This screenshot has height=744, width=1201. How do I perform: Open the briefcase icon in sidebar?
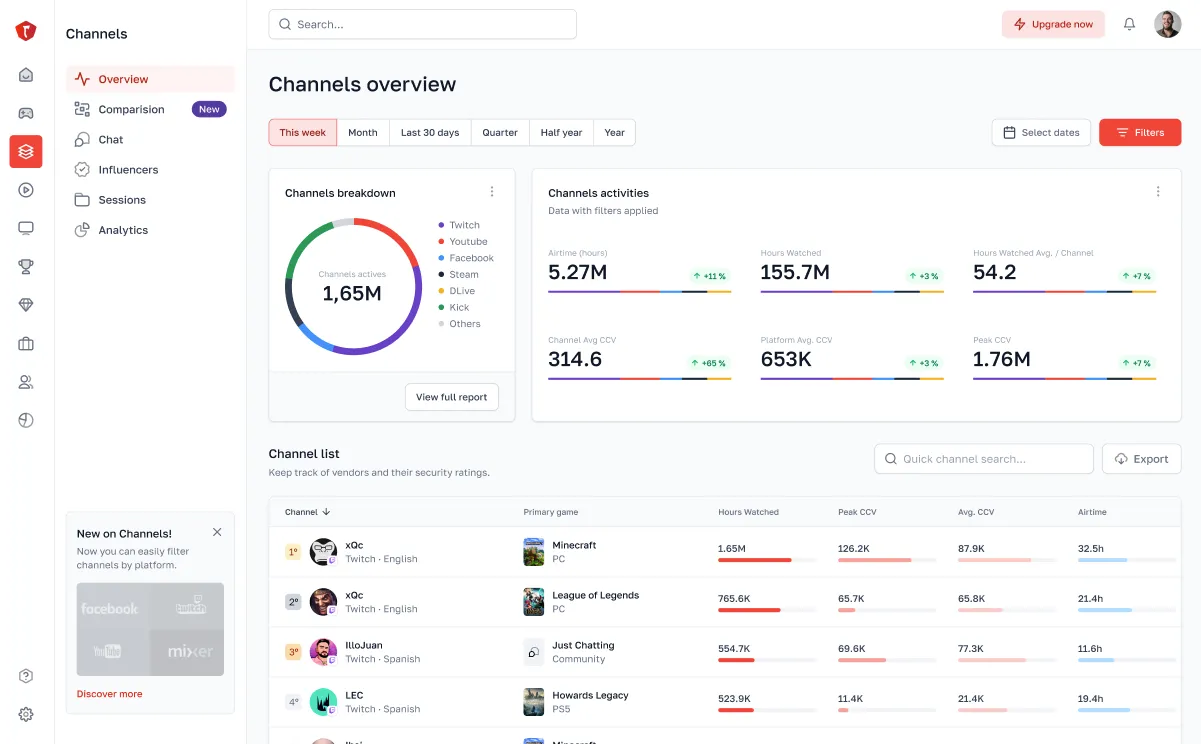pyautogui.click(x=26, y=344)
